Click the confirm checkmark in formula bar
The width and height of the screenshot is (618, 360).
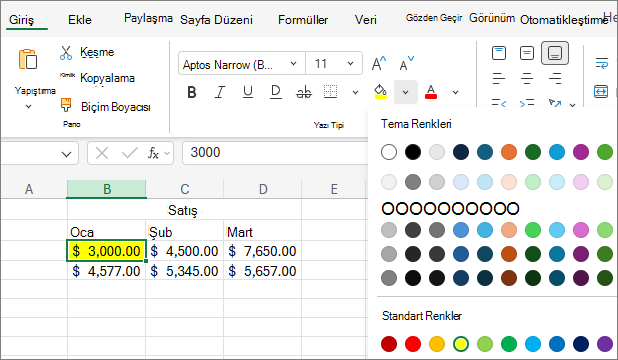click(129, 153)
